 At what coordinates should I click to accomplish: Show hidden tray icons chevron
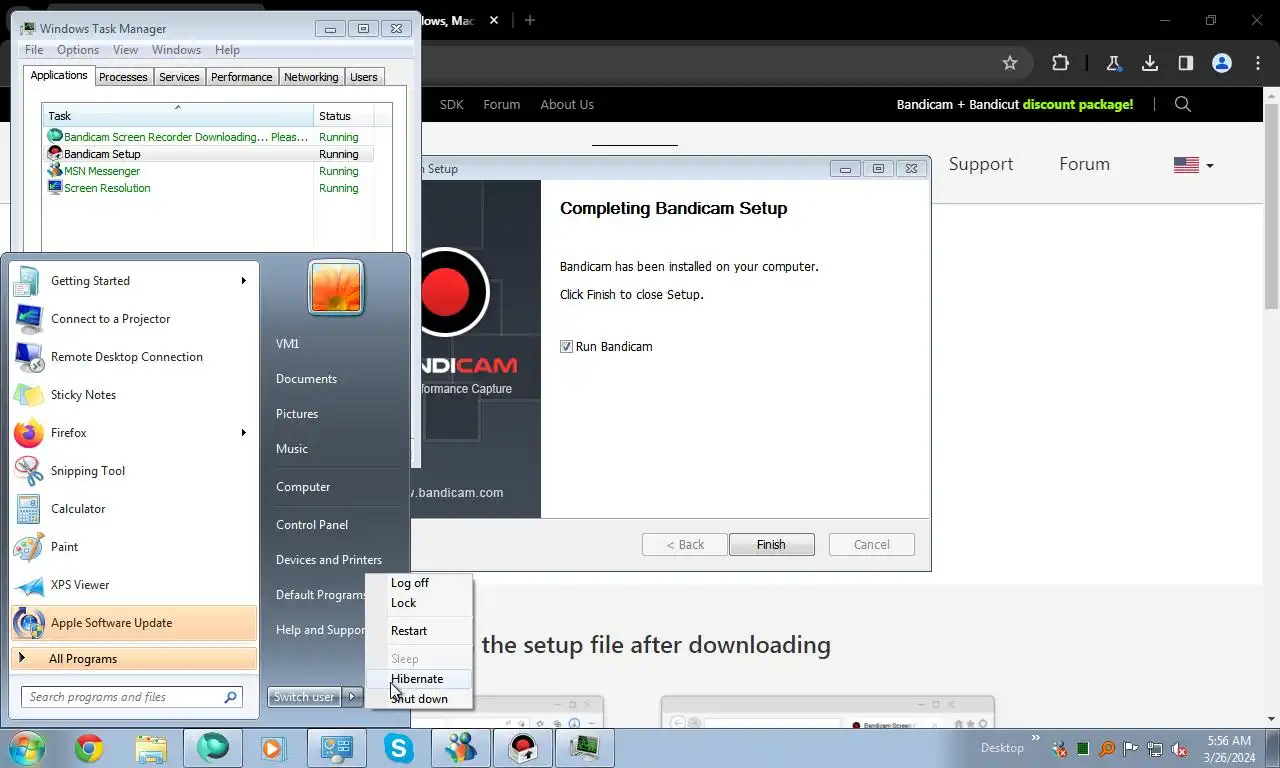pyautogui.click(x=1036, y=740)
